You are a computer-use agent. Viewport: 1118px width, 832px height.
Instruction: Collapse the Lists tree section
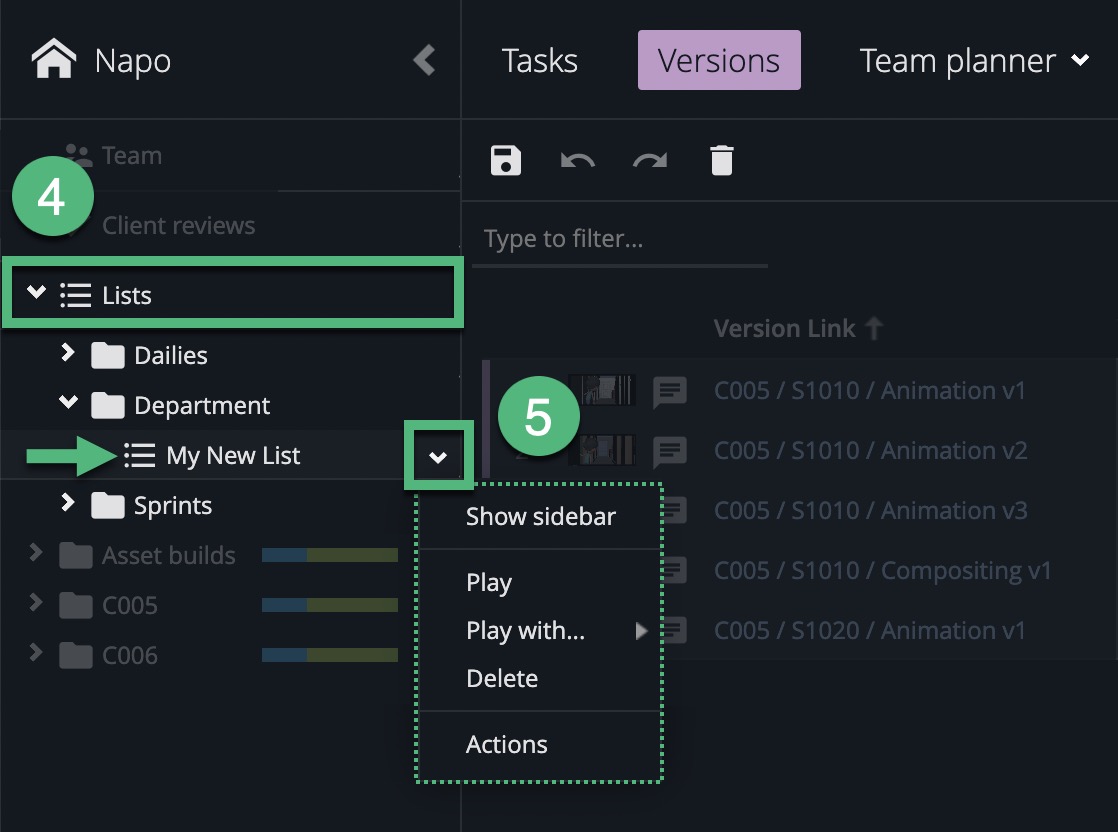[x=37, y=293]
